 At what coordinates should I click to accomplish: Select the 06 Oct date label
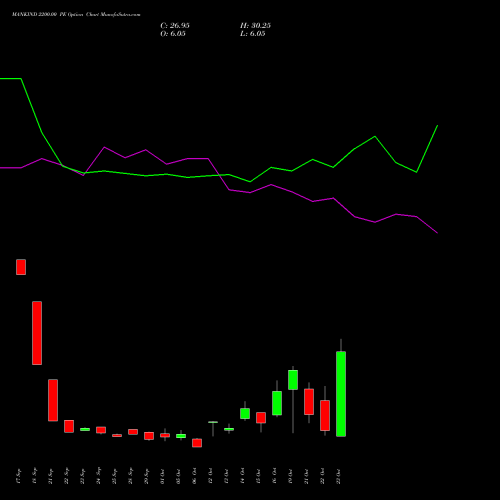[194, 476]
